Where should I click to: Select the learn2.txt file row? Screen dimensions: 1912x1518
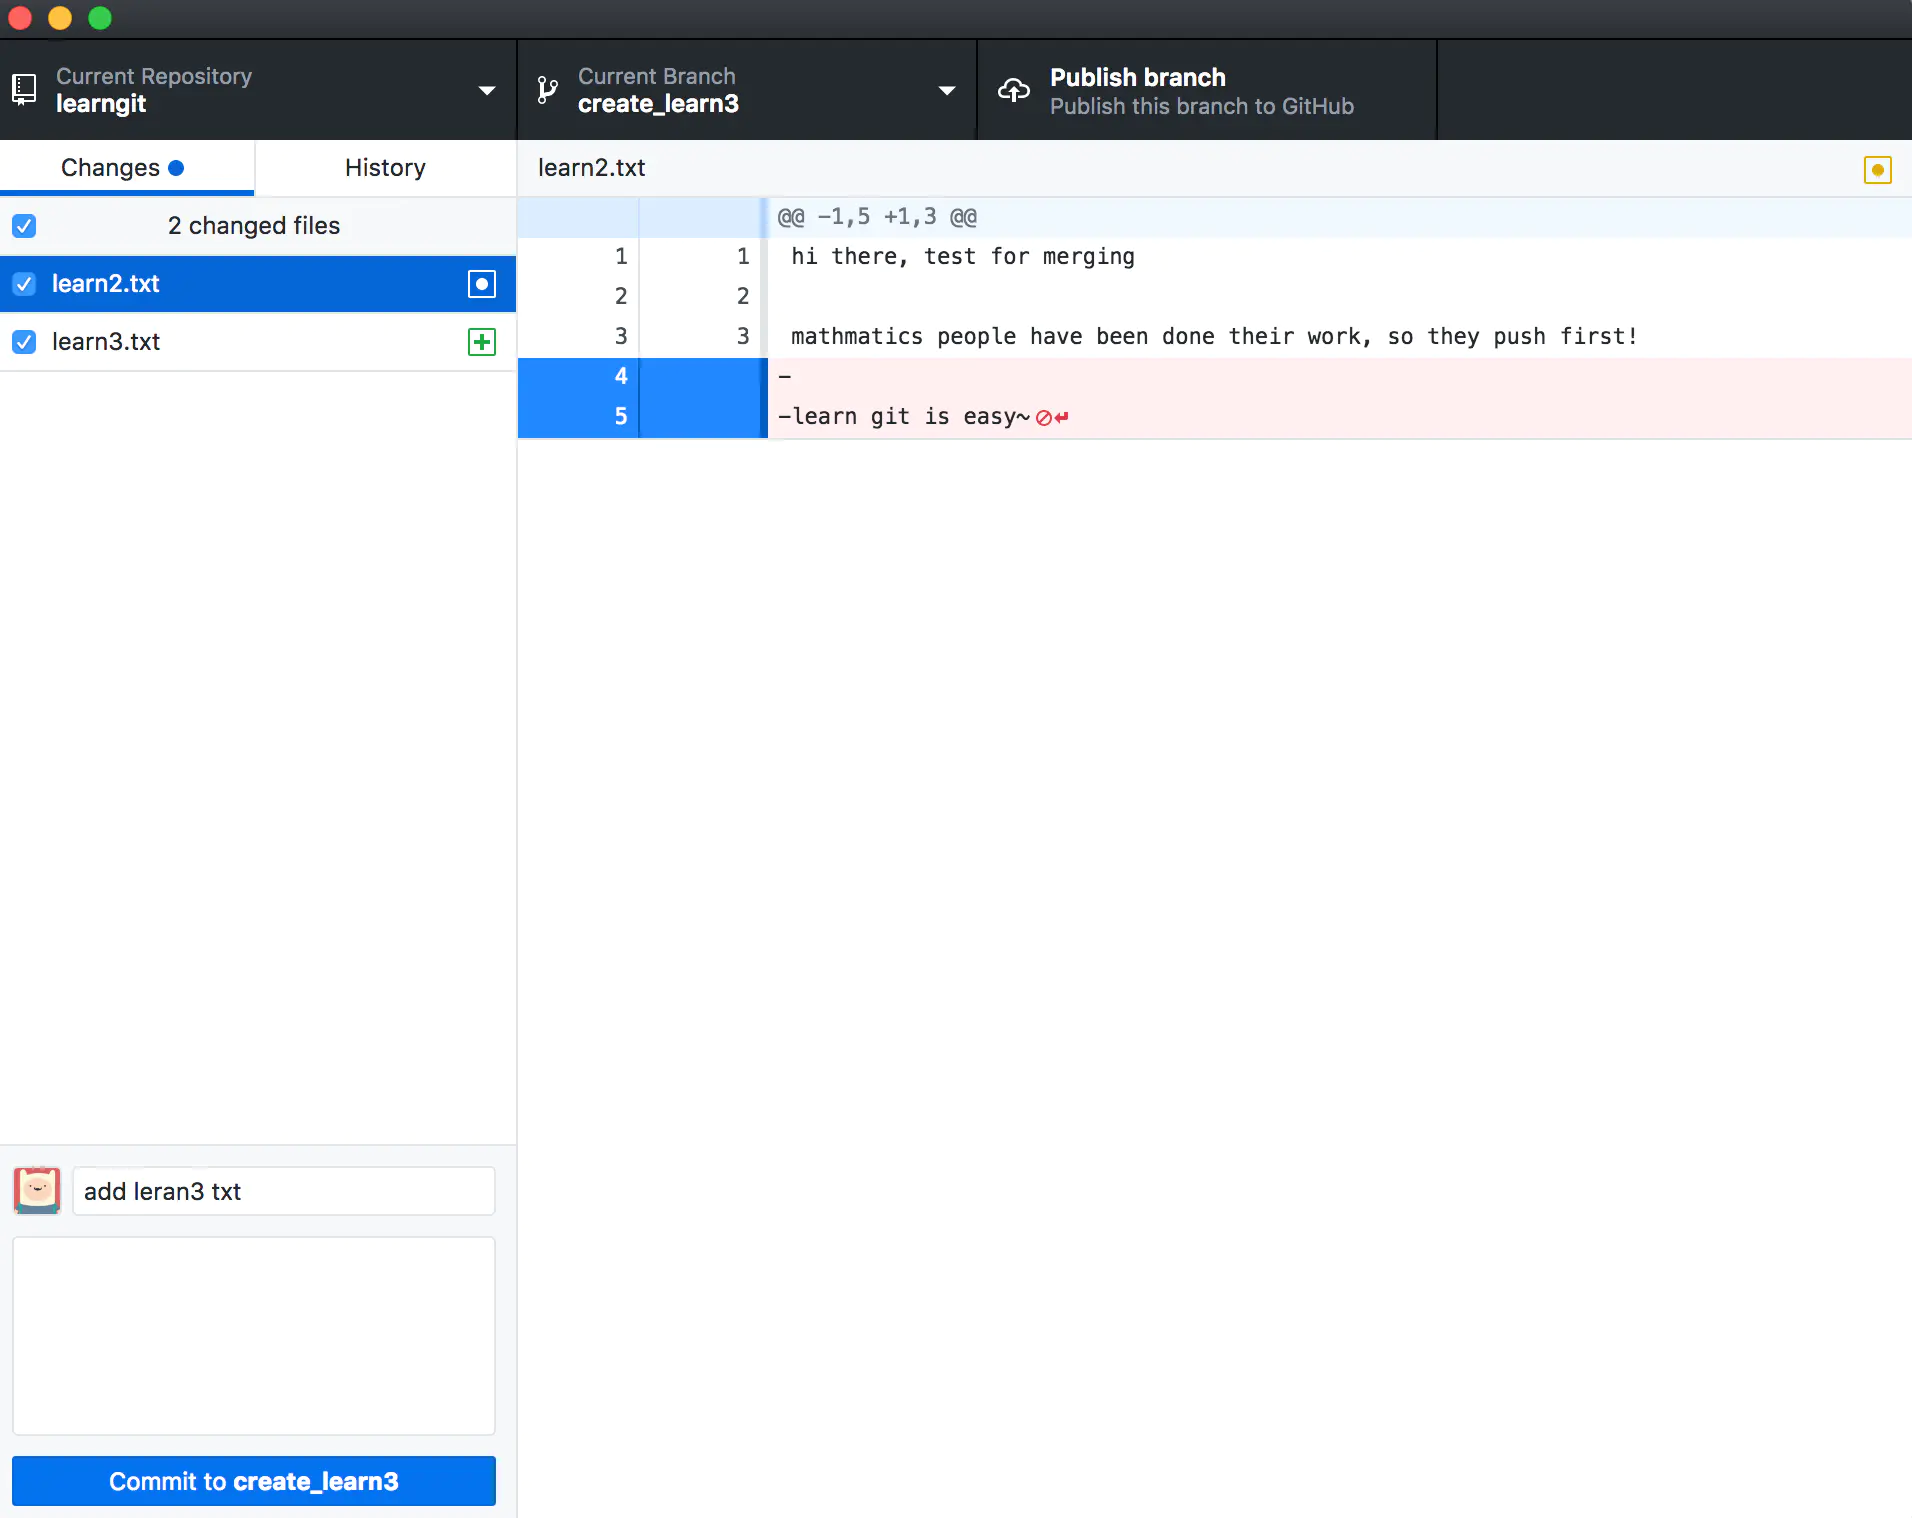point(258,284)
